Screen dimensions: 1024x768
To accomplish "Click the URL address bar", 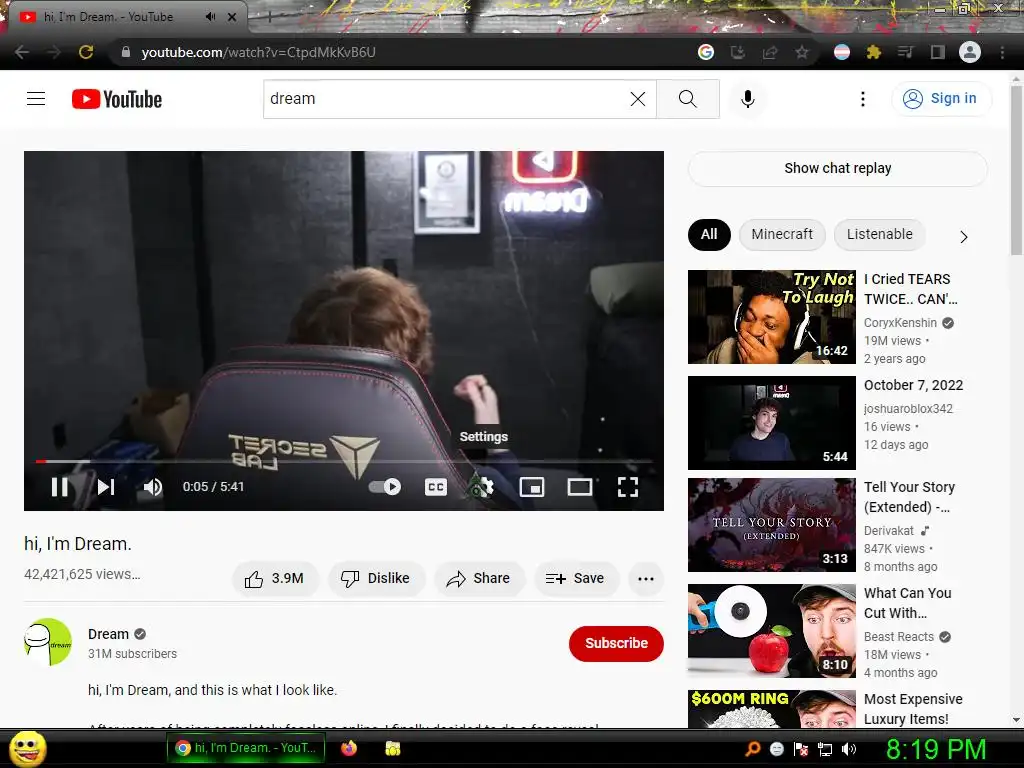I will [405, 52].
